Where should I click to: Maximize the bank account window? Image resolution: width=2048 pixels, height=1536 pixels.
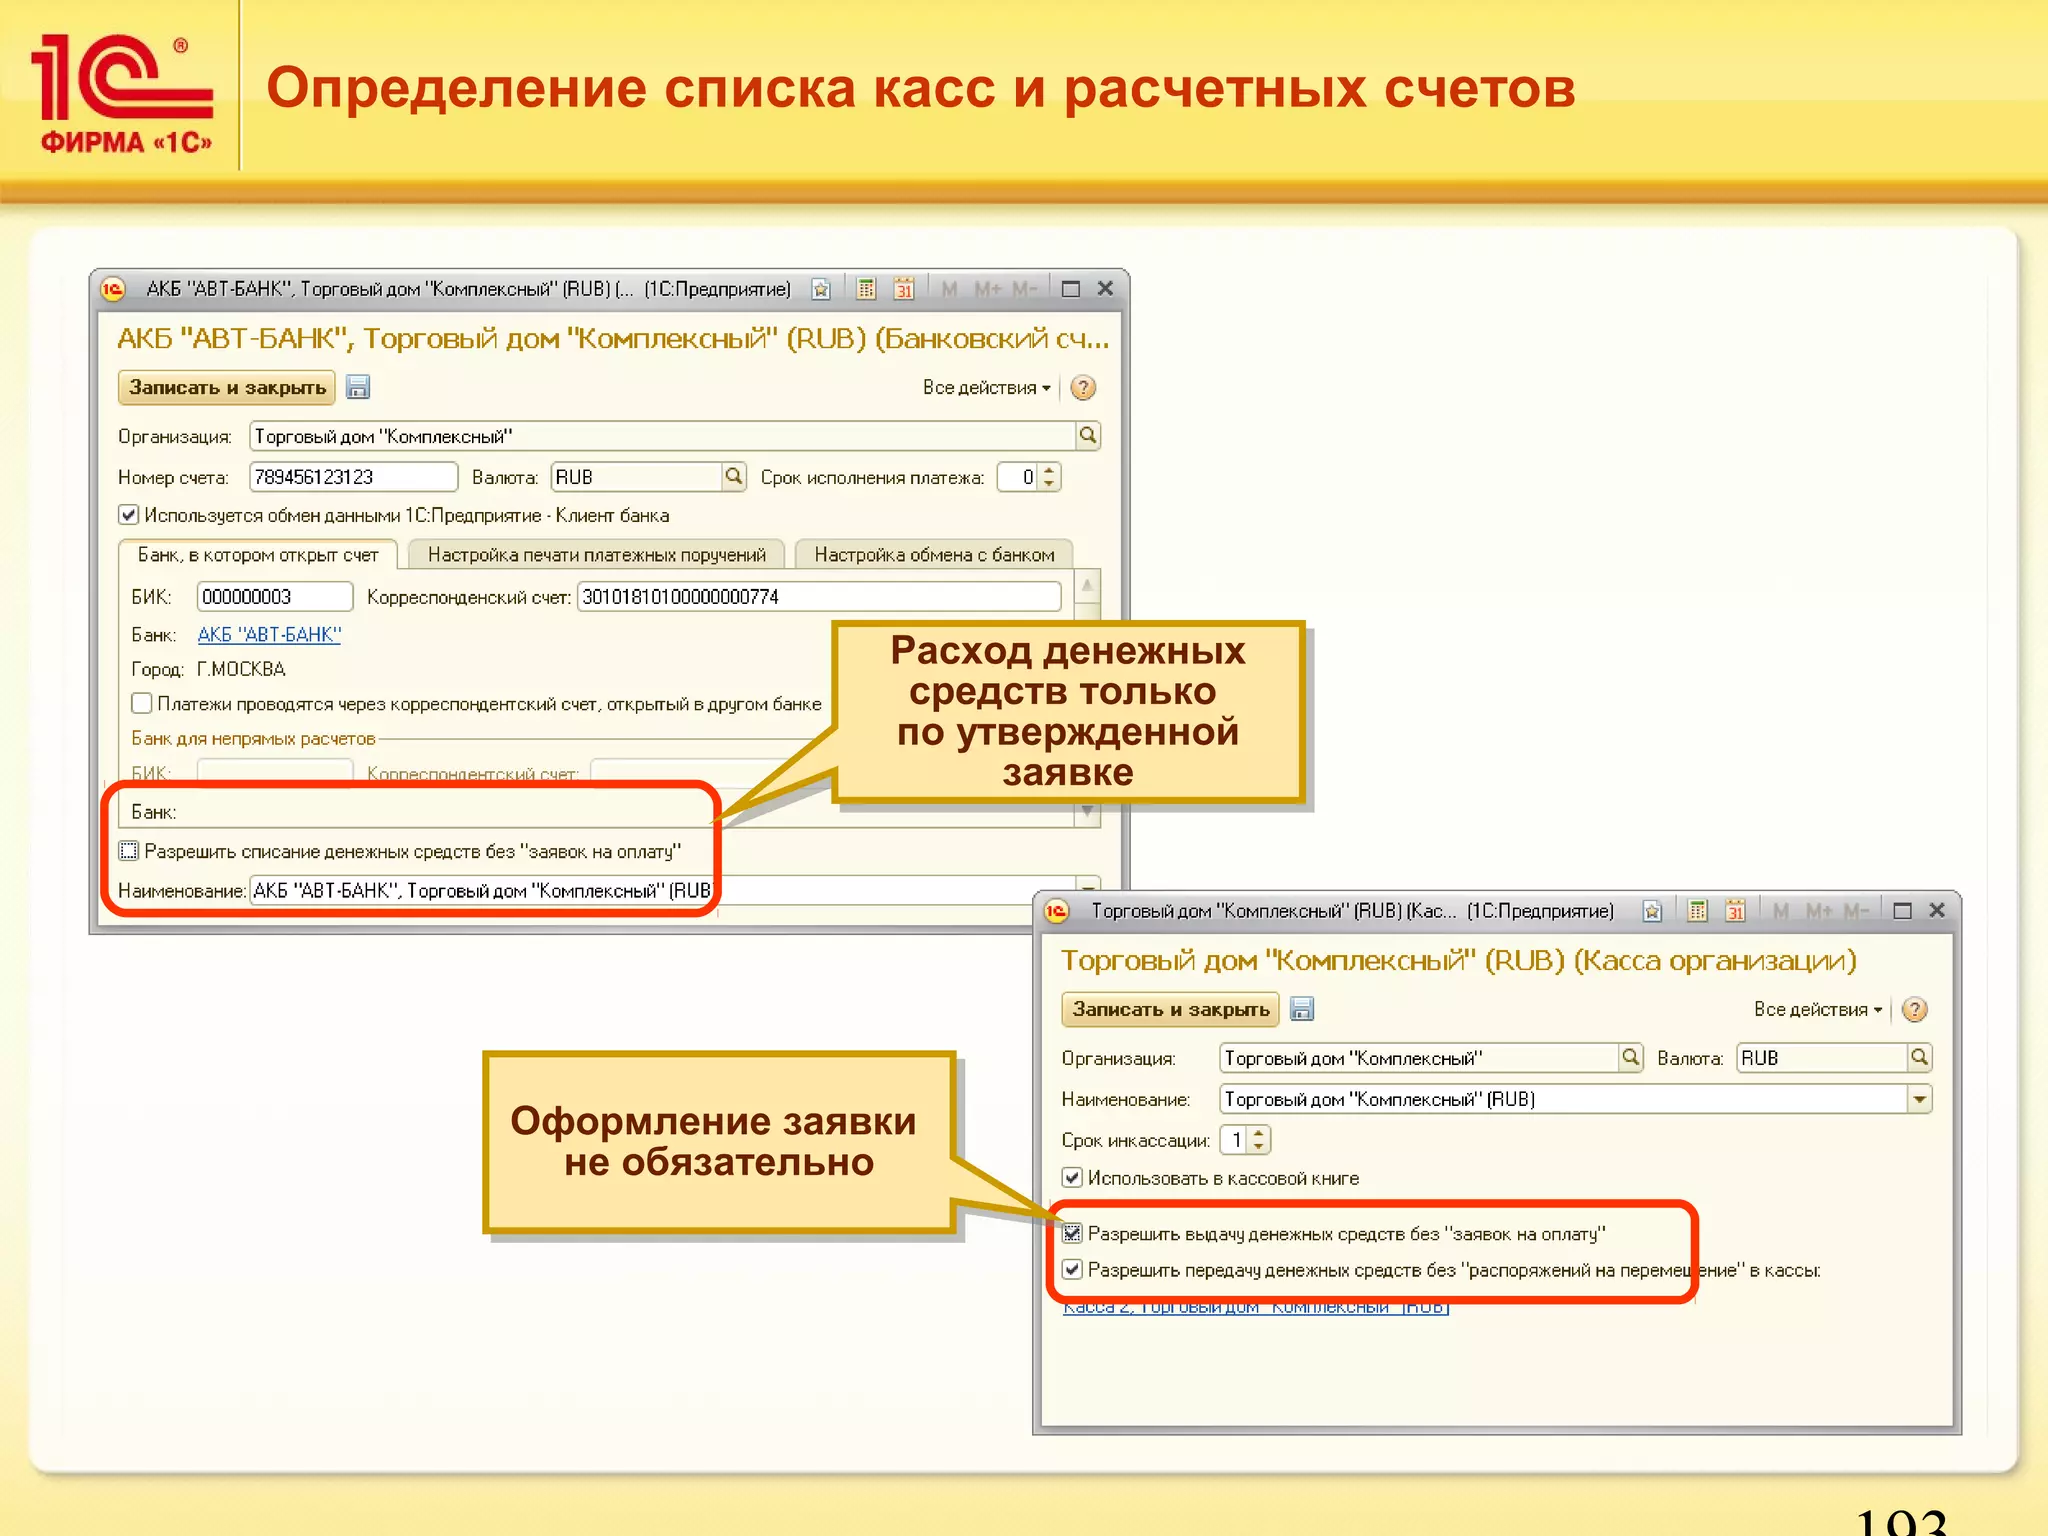click(1070, 289)
